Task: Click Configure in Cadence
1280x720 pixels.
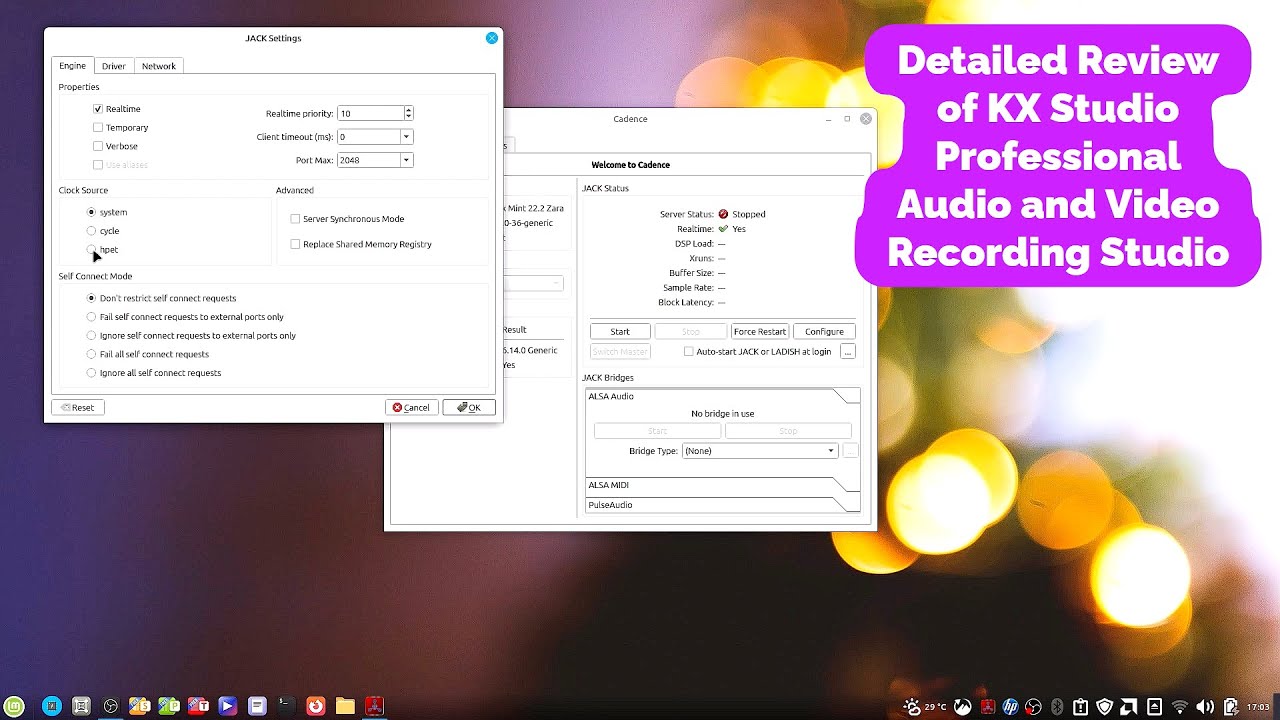Action: (824, 331)
